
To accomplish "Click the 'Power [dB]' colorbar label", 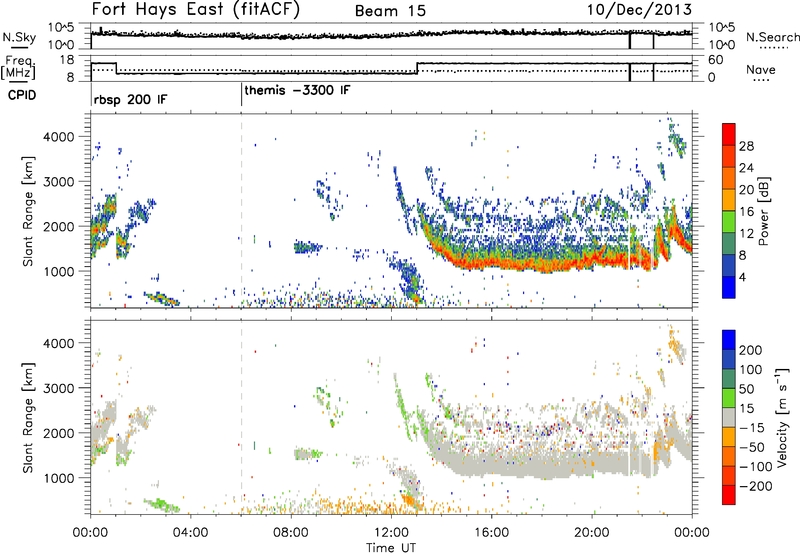I will 764,211.
